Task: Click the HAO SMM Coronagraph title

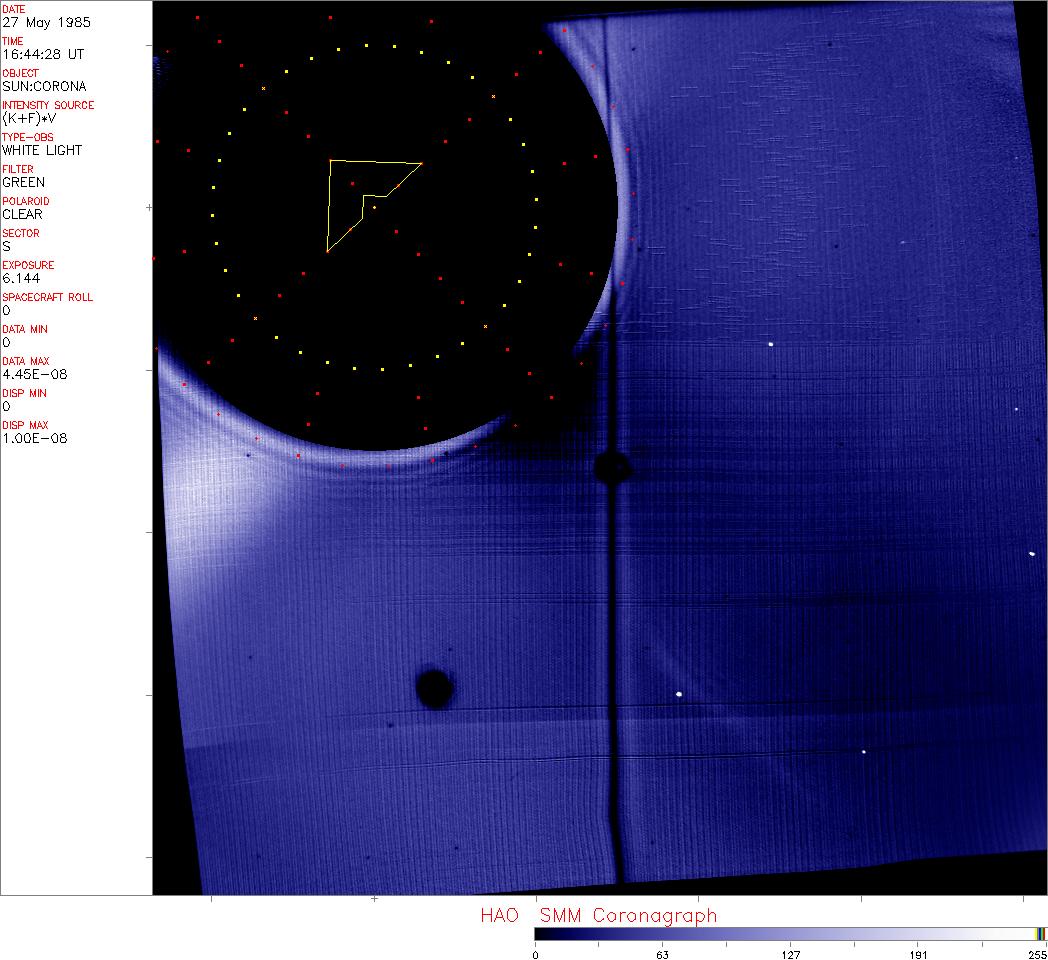Action: 598,915
